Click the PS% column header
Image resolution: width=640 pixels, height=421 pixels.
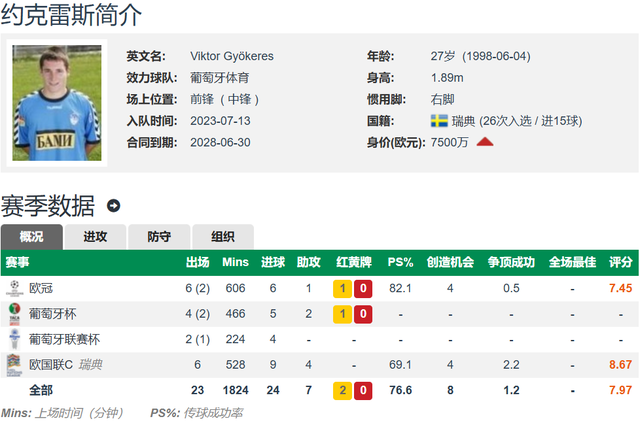pyautogui.click(x=400, y=262)
